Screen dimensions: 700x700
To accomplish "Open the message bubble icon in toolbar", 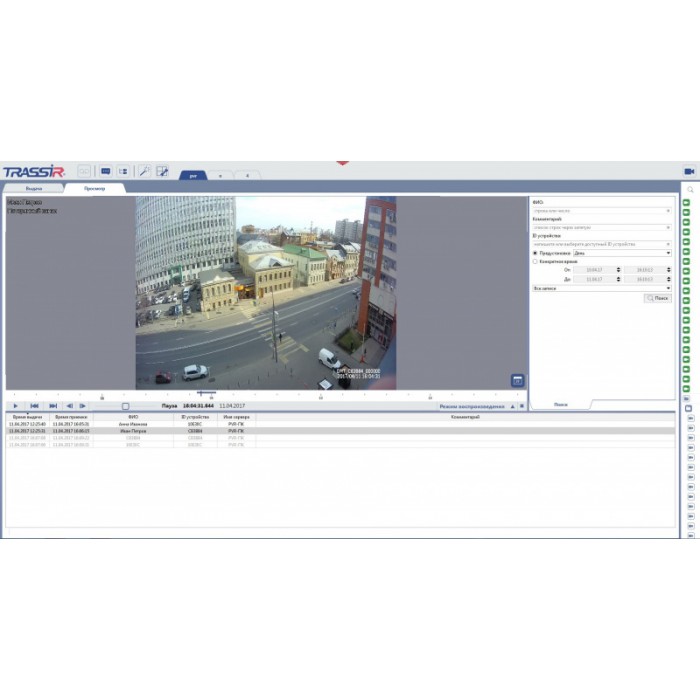I will click(x=105, y=171).
